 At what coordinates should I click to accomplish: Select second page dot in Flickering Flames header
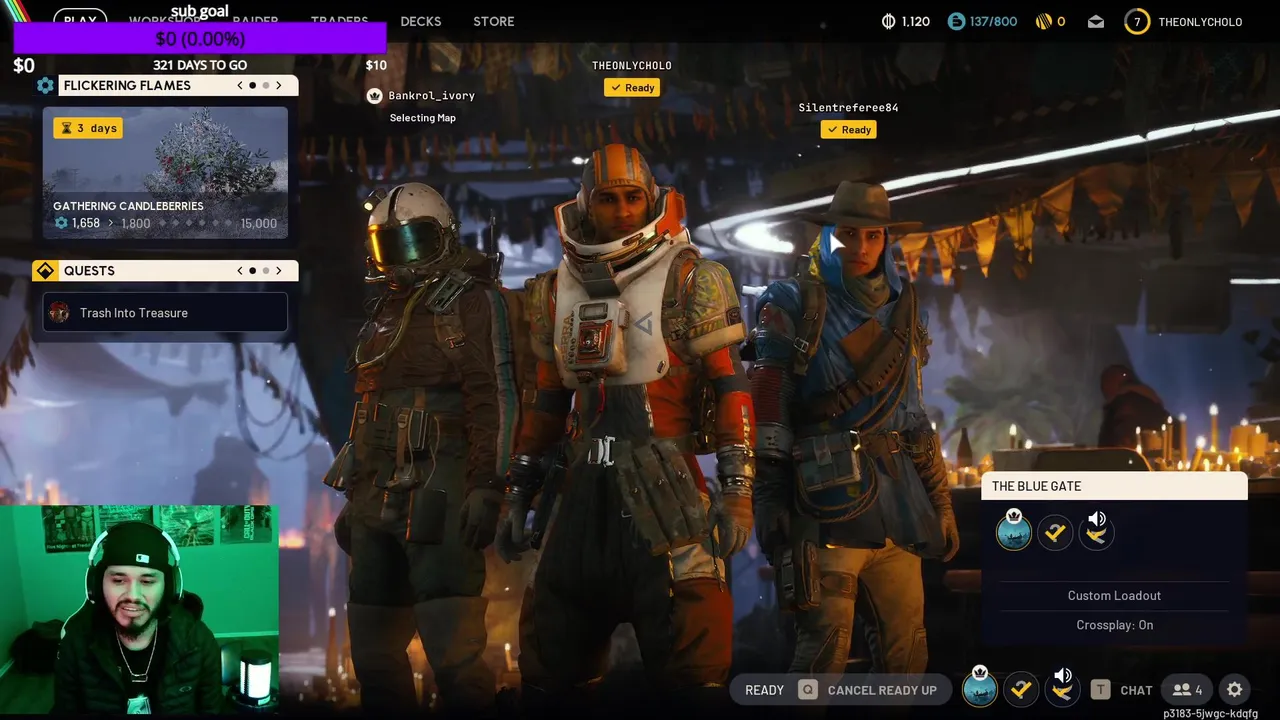click(265, 86)
